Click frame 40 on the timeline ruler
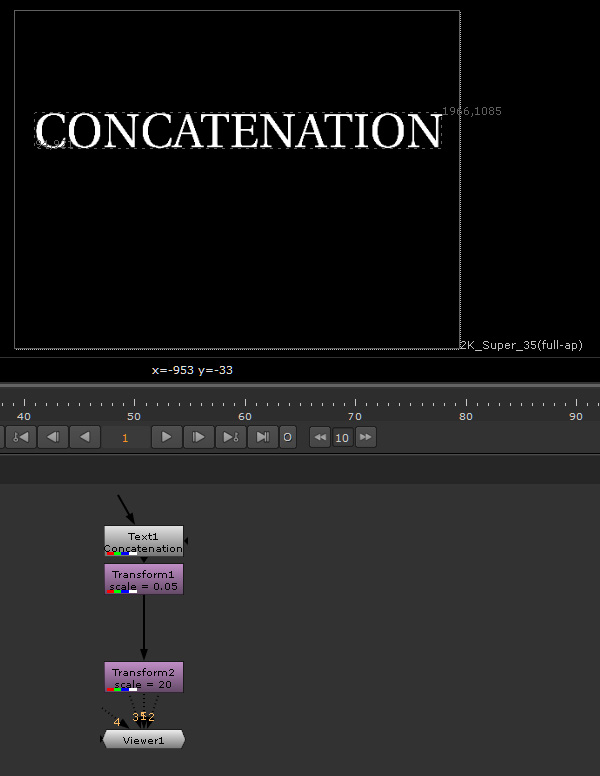Screen dimensions: 600x776 (x=24, y=416)
